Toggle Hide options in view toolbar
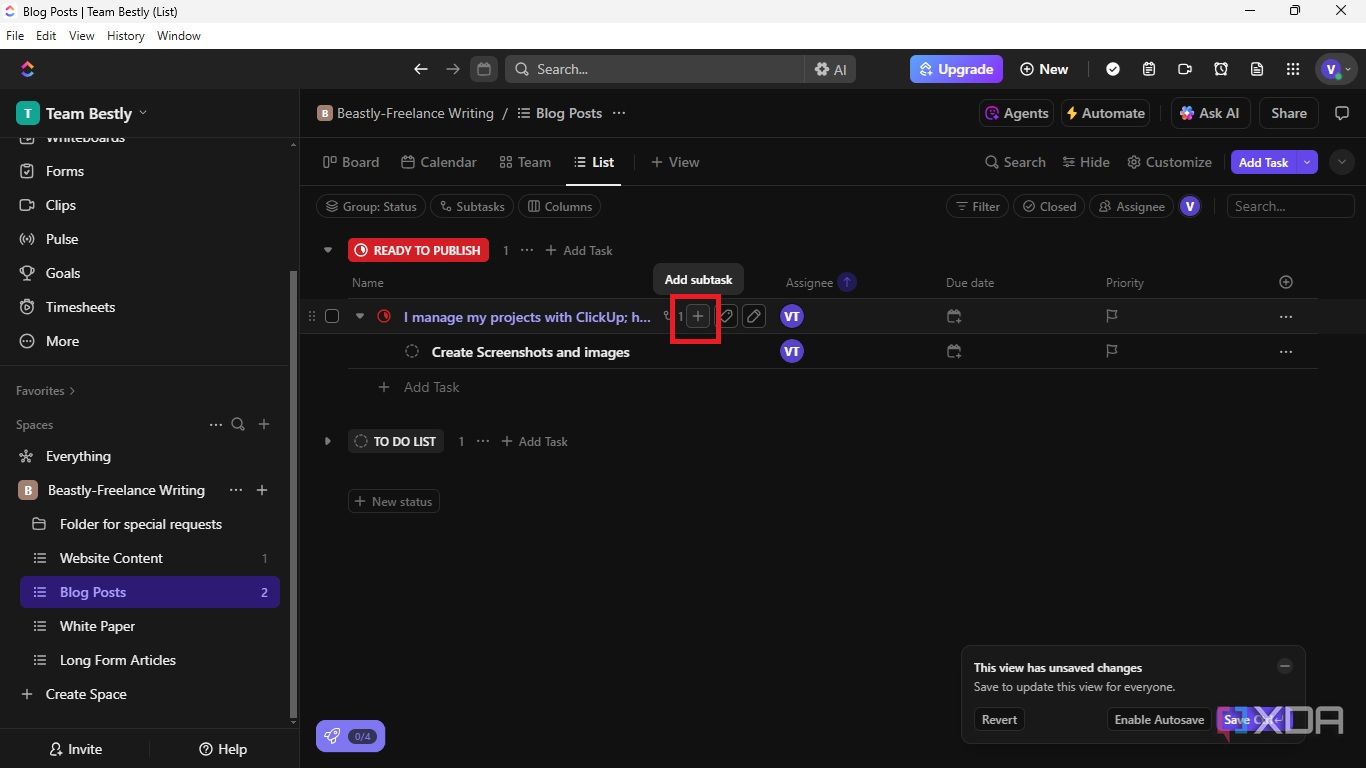This screenshot has height=768, width=1366. pyautogui.click(x=1085, y=162)
